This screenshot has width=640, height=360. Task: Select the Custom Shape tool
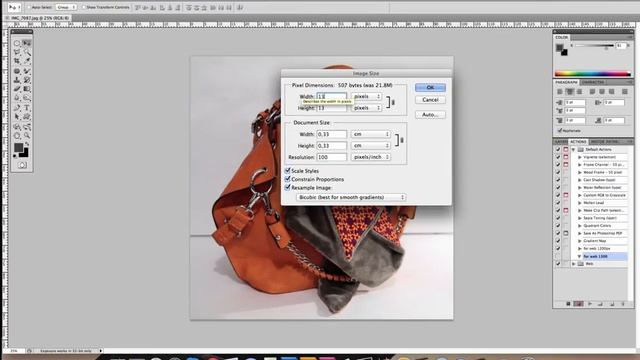tap(27, 117)
